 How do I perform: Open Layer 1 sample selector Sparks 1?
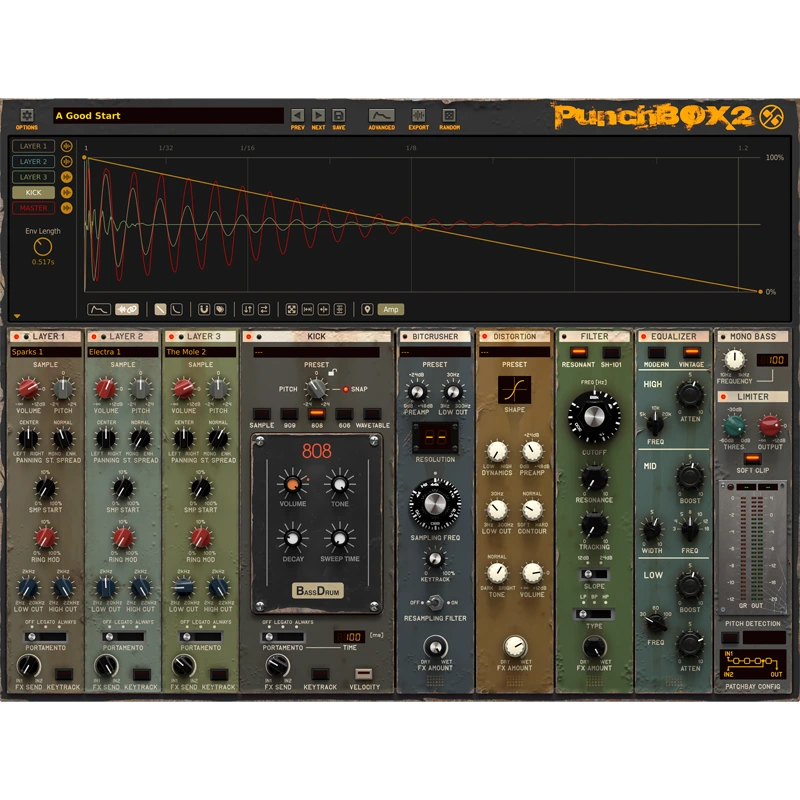[x=46, y=352]
